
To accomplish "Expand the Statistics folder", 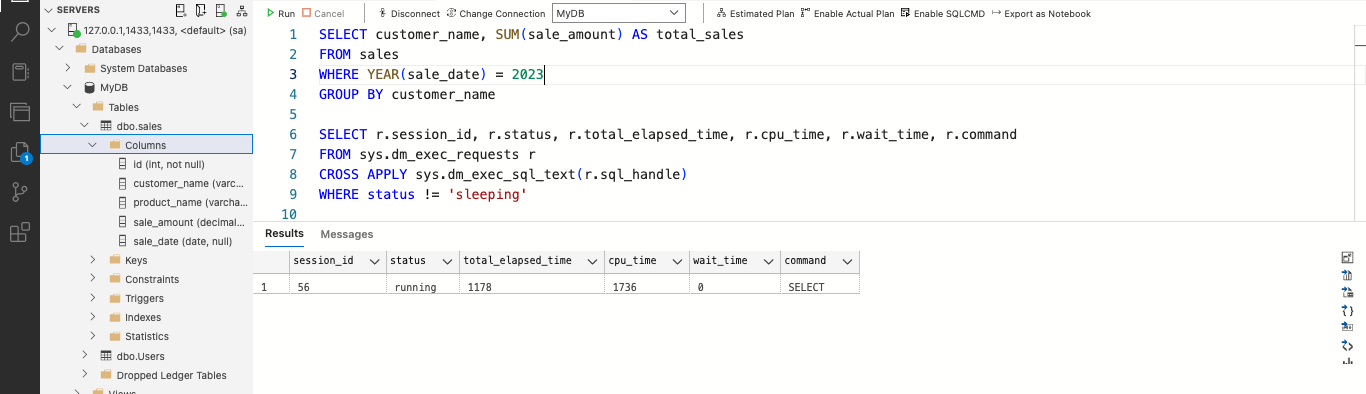I will 92,336.
